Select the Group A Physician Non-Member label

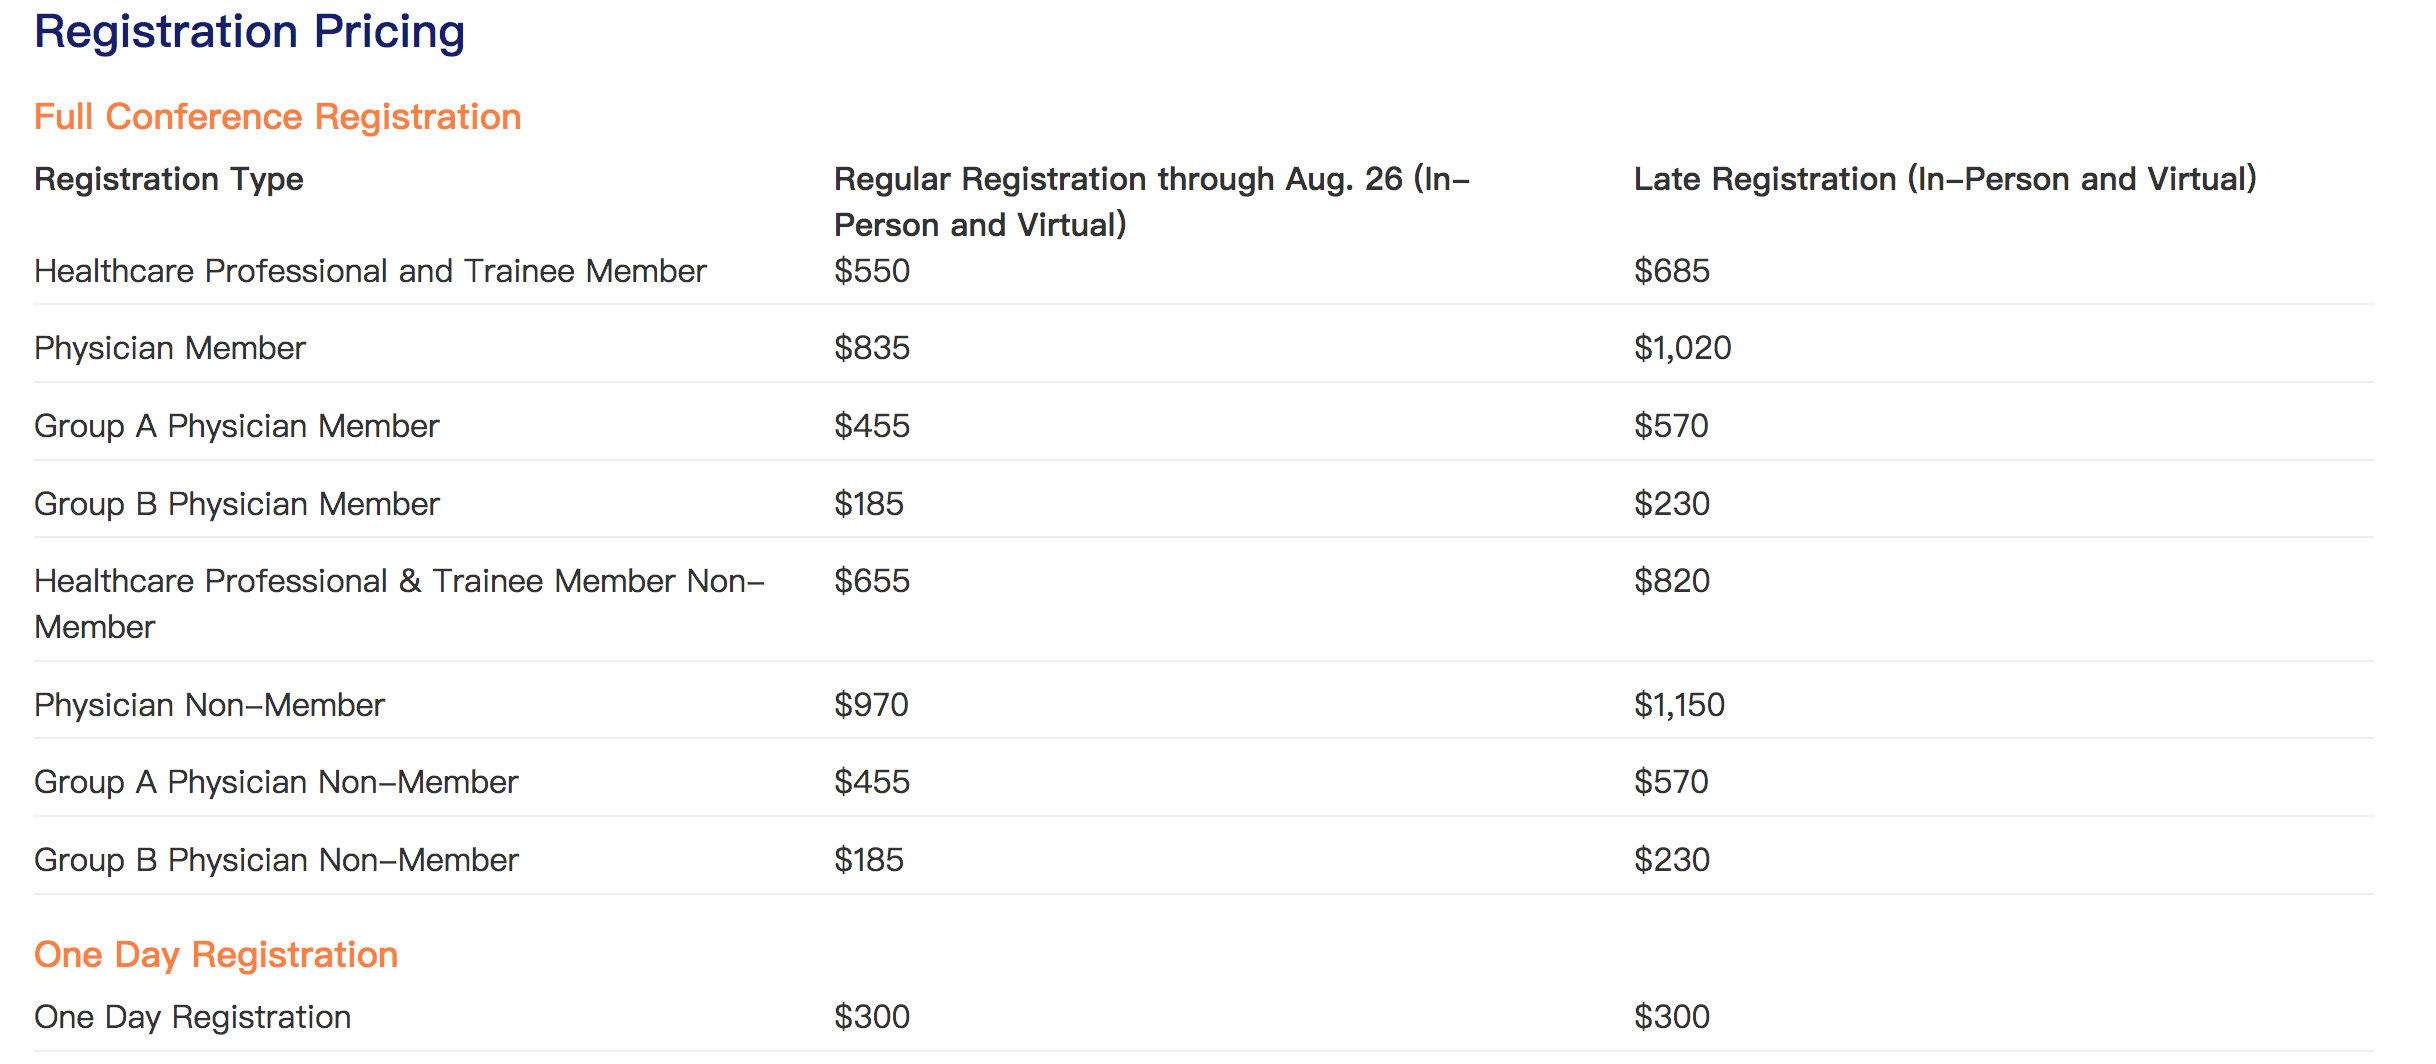pyautogui.click(x=276, y=782)
